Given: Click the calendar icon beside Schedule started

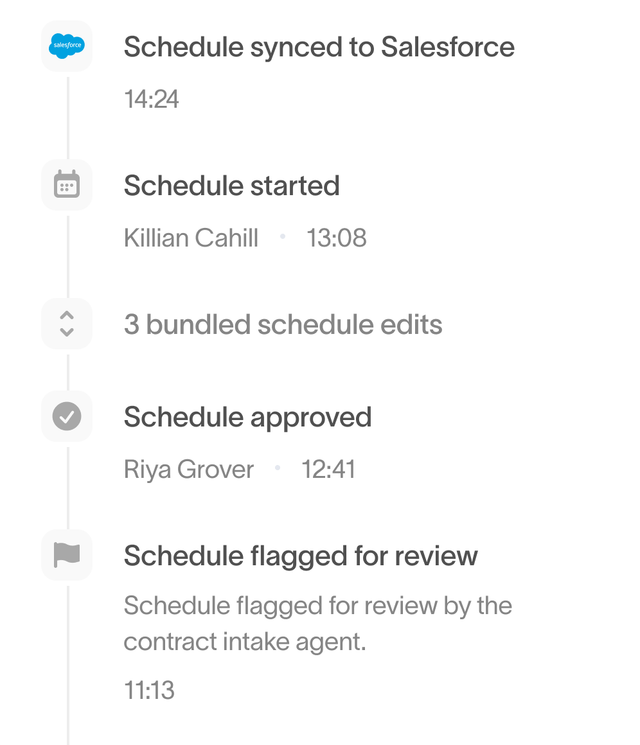Looking at the screenshot, I should (67, 185).
